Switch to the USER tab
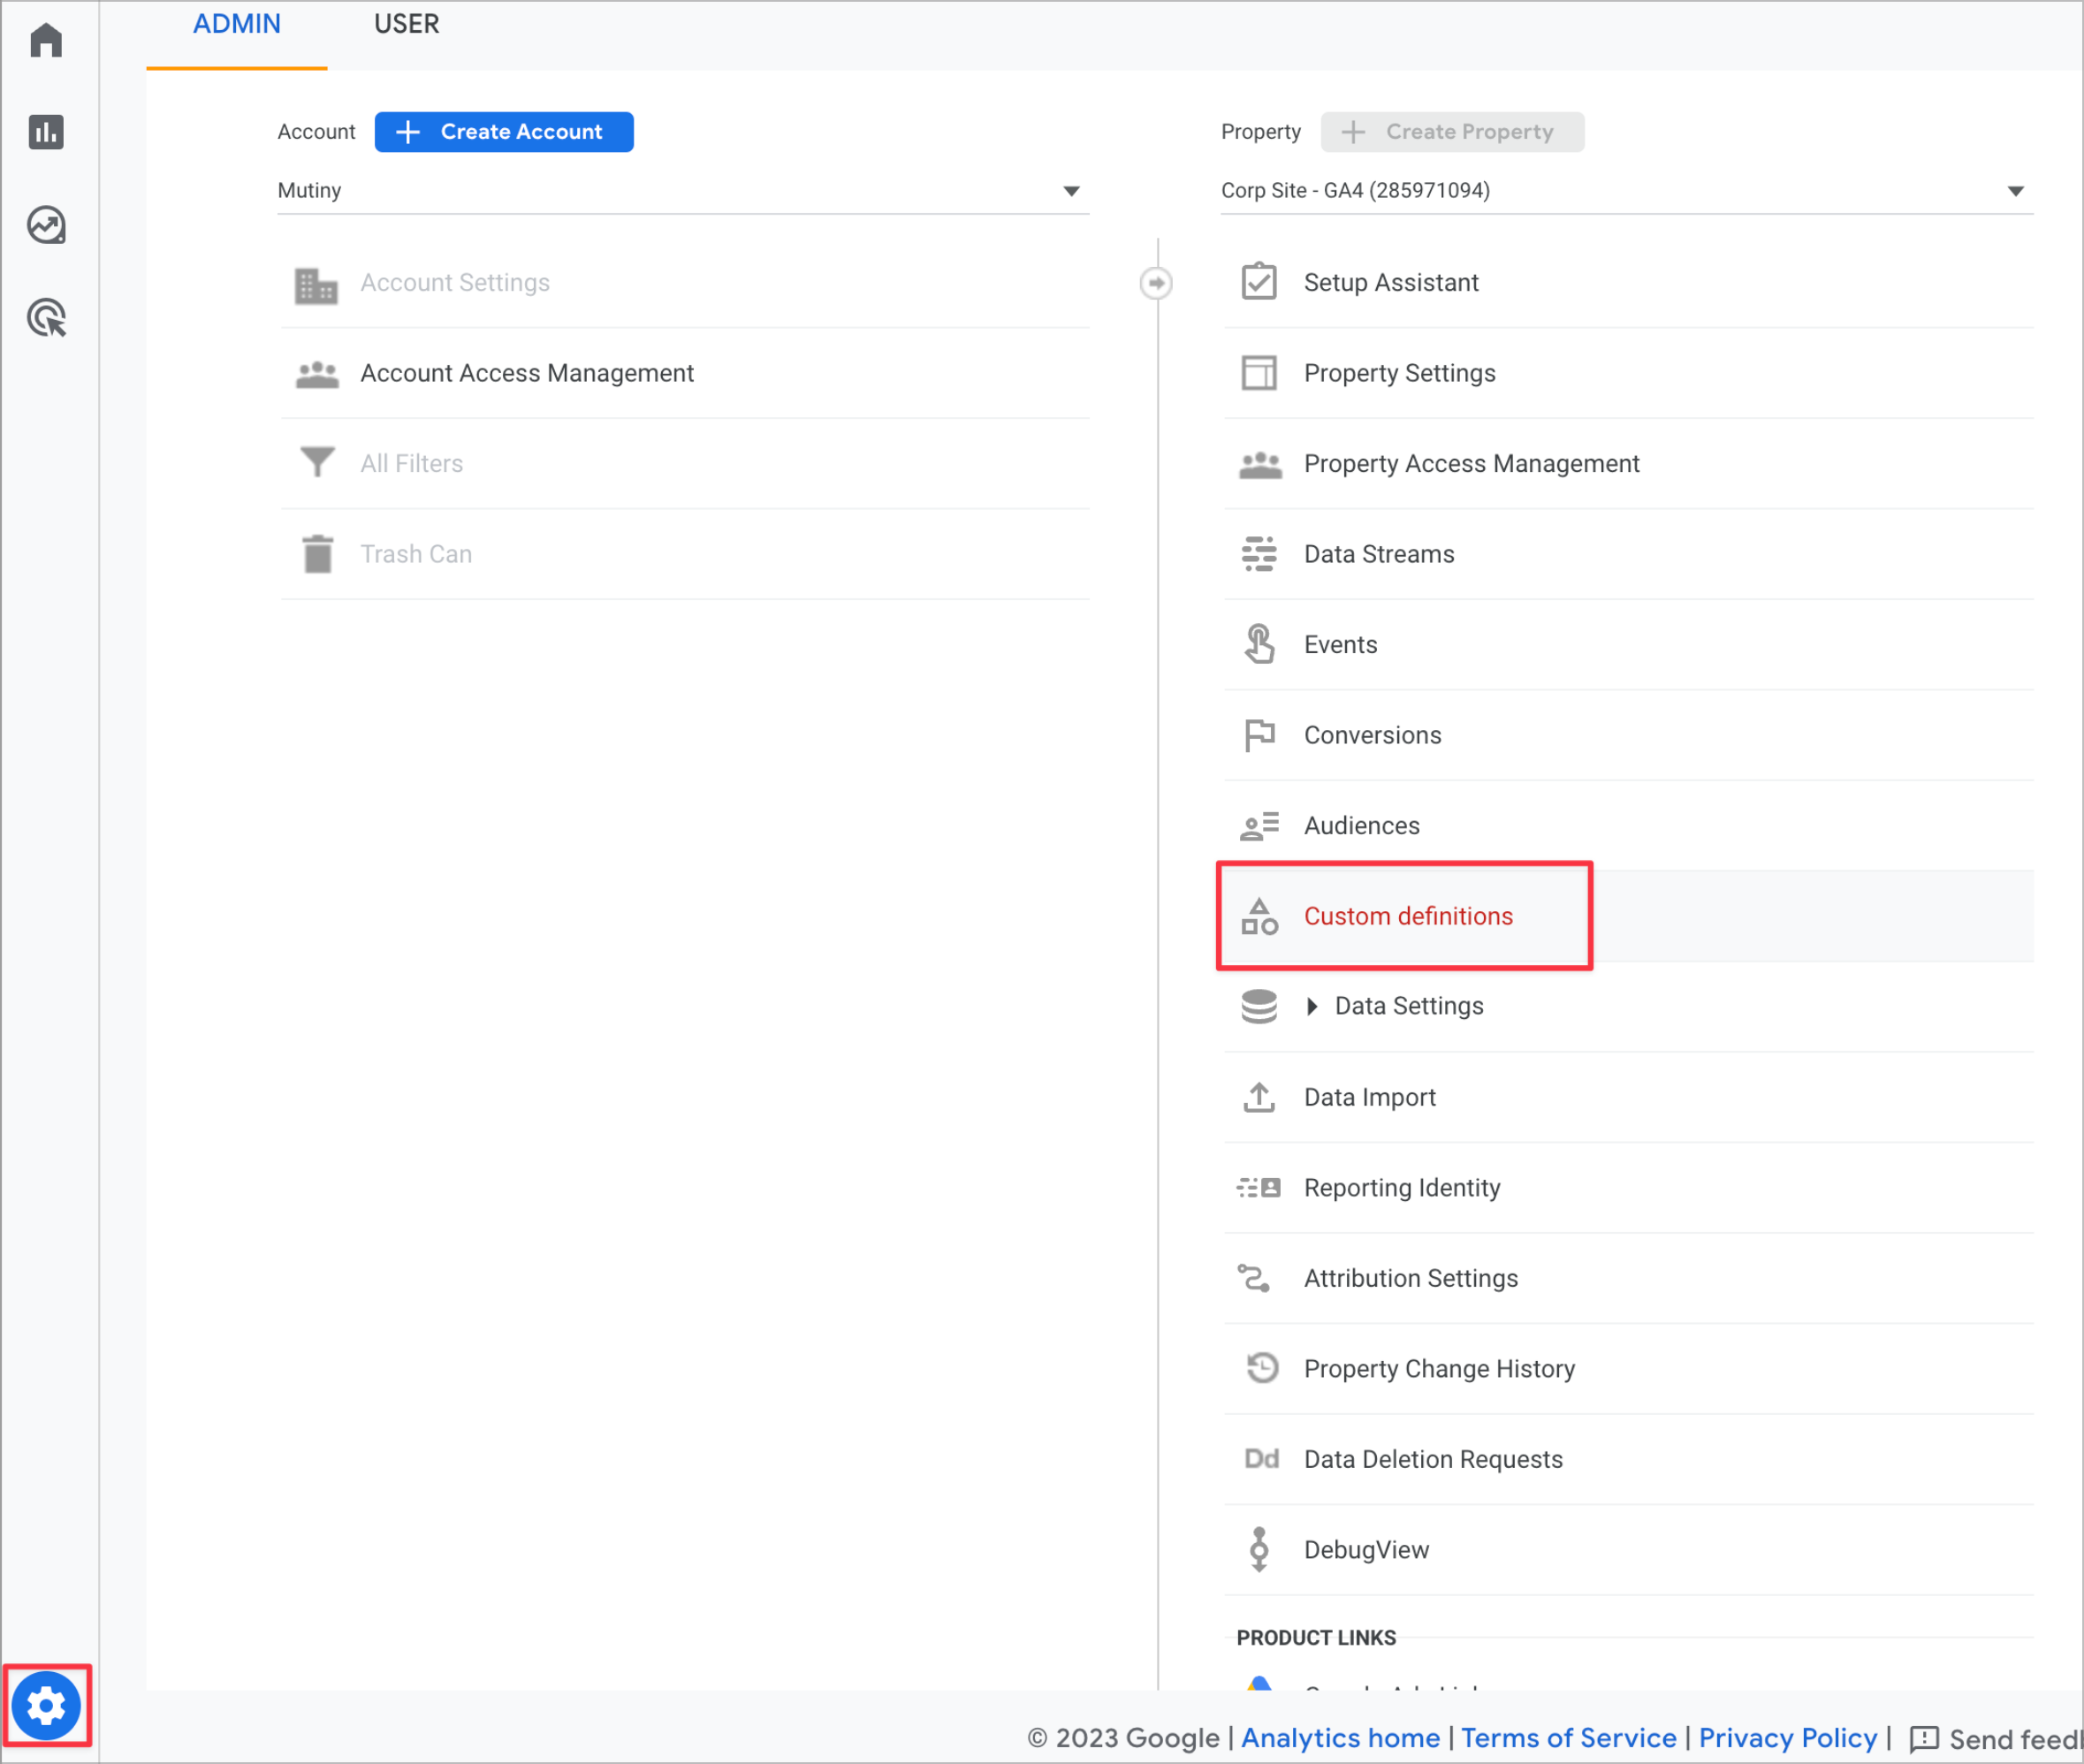The width and height of the screenshot is (2084, 1764). 406,25
